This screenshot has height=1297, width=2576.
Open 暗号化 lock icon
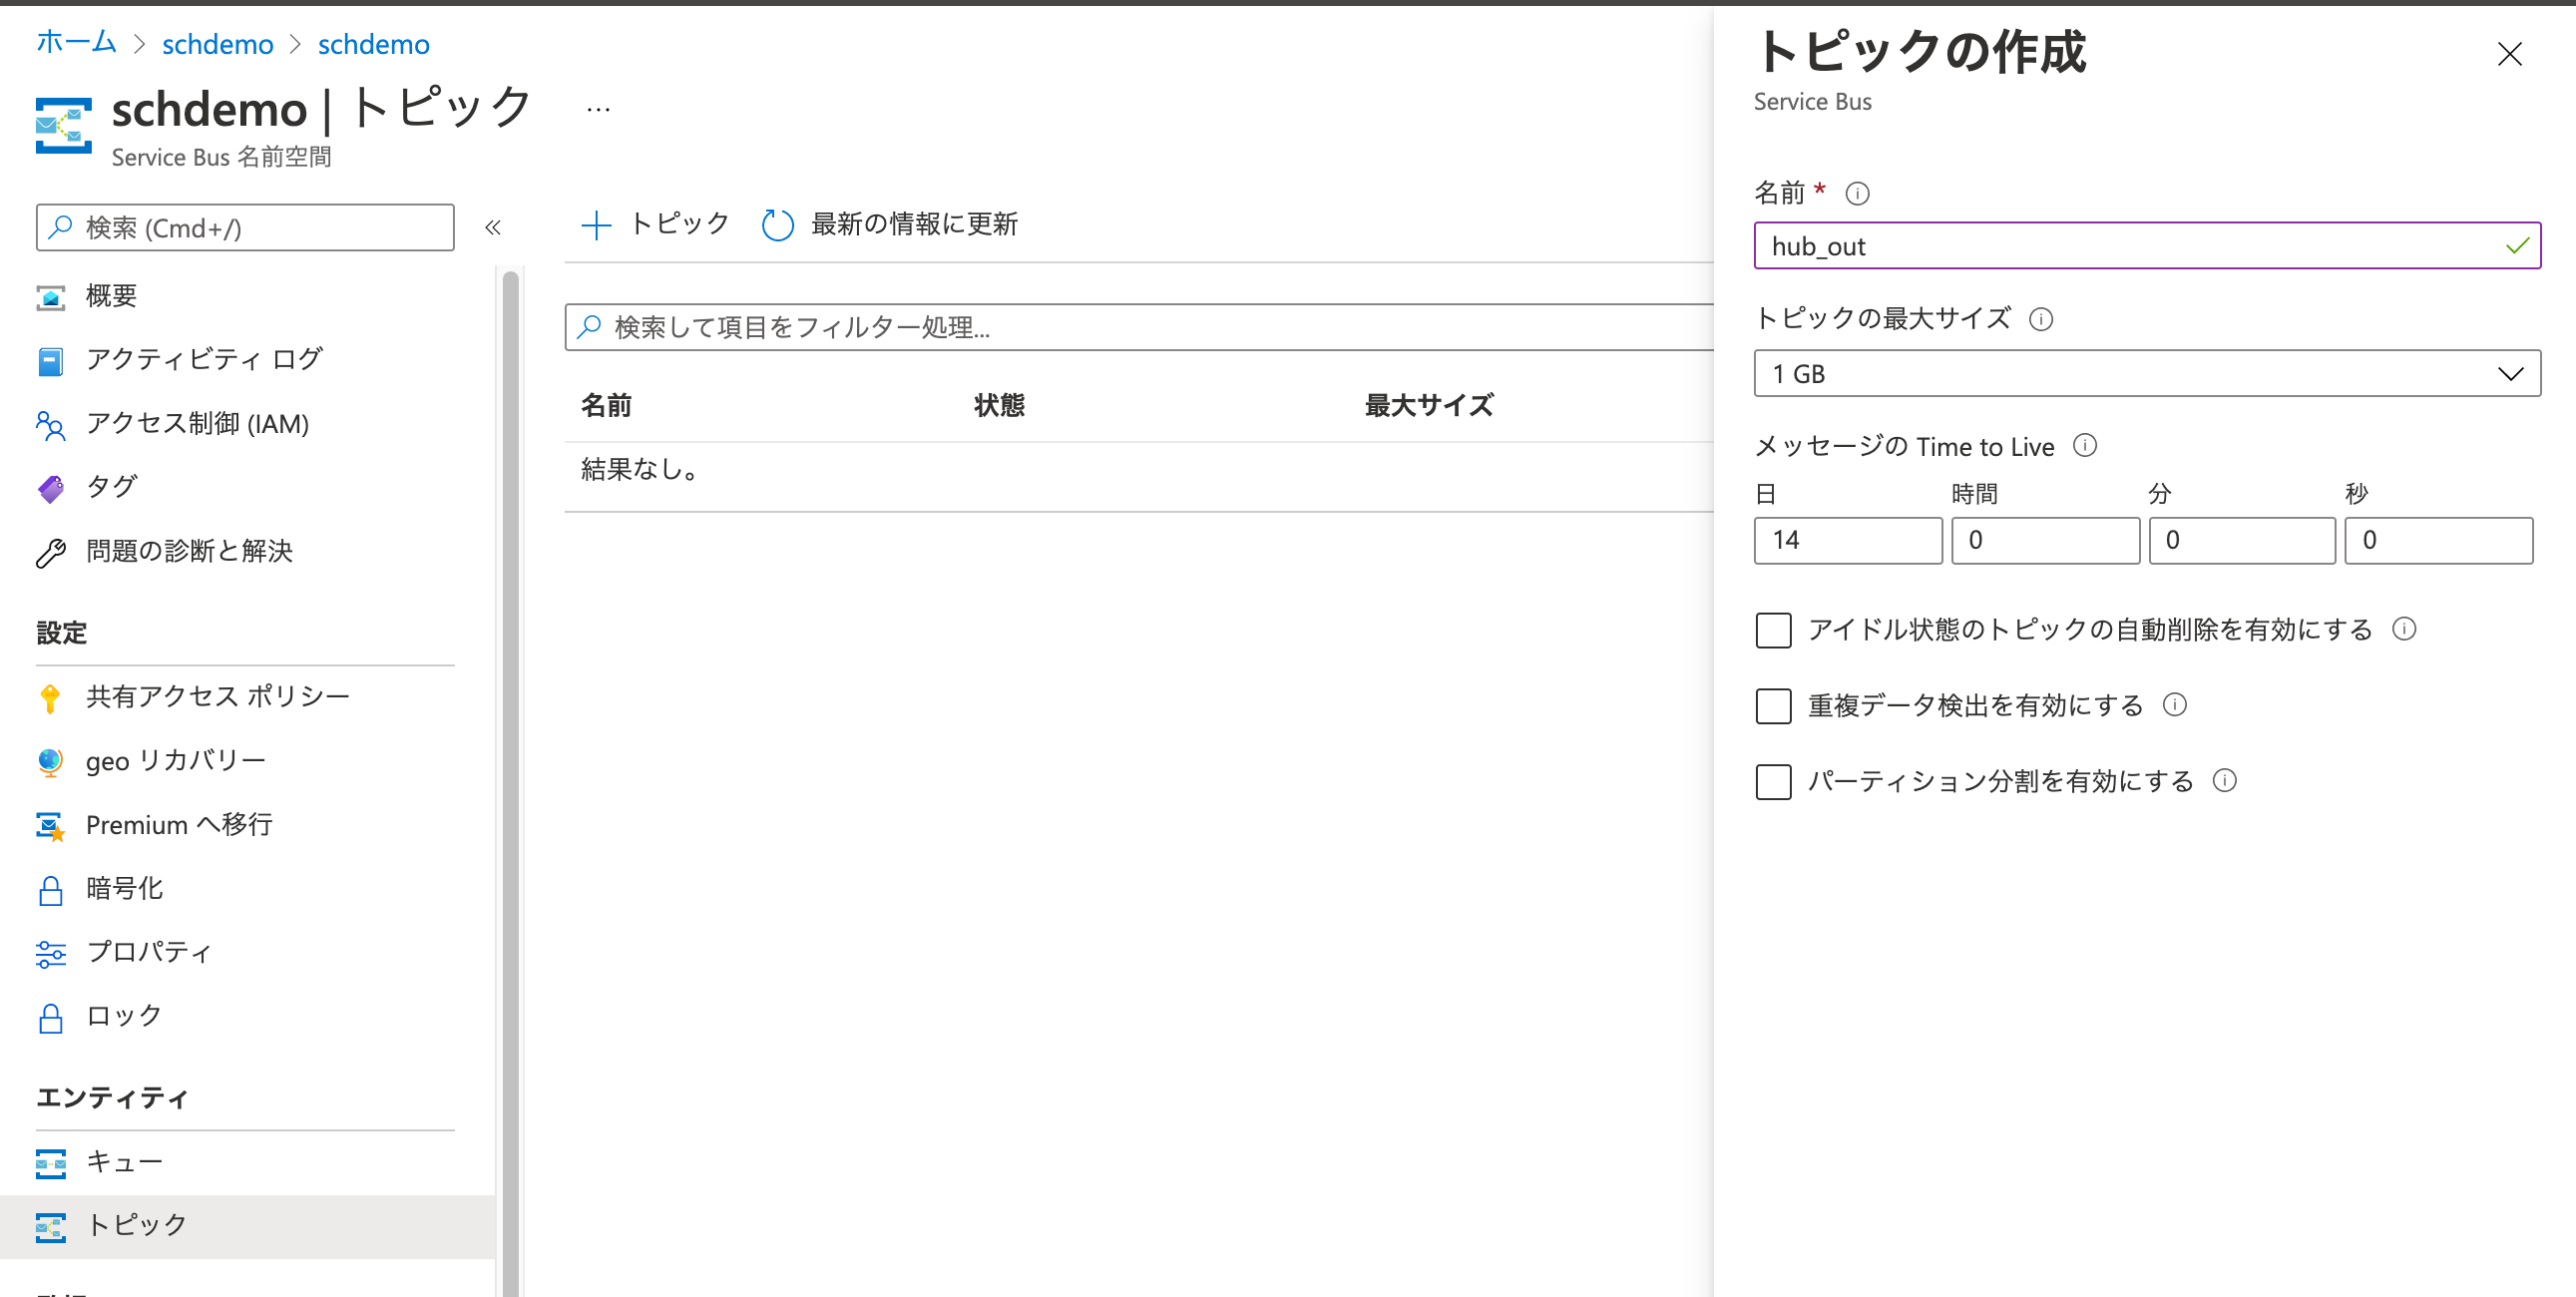[x=51, y=889]
